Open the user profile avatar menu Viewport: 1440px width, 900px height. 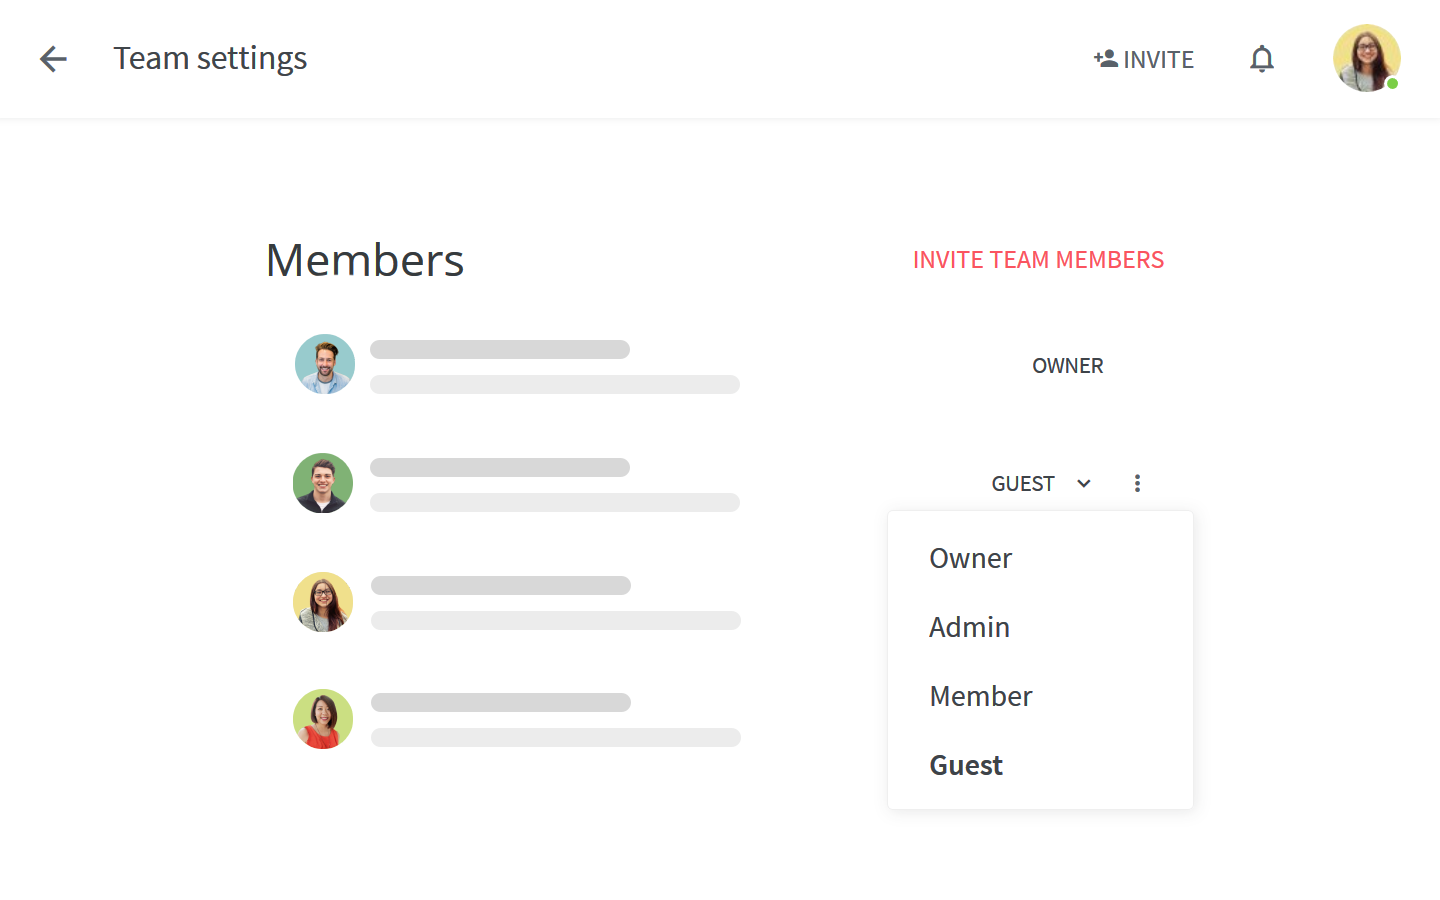point(1366,58)
